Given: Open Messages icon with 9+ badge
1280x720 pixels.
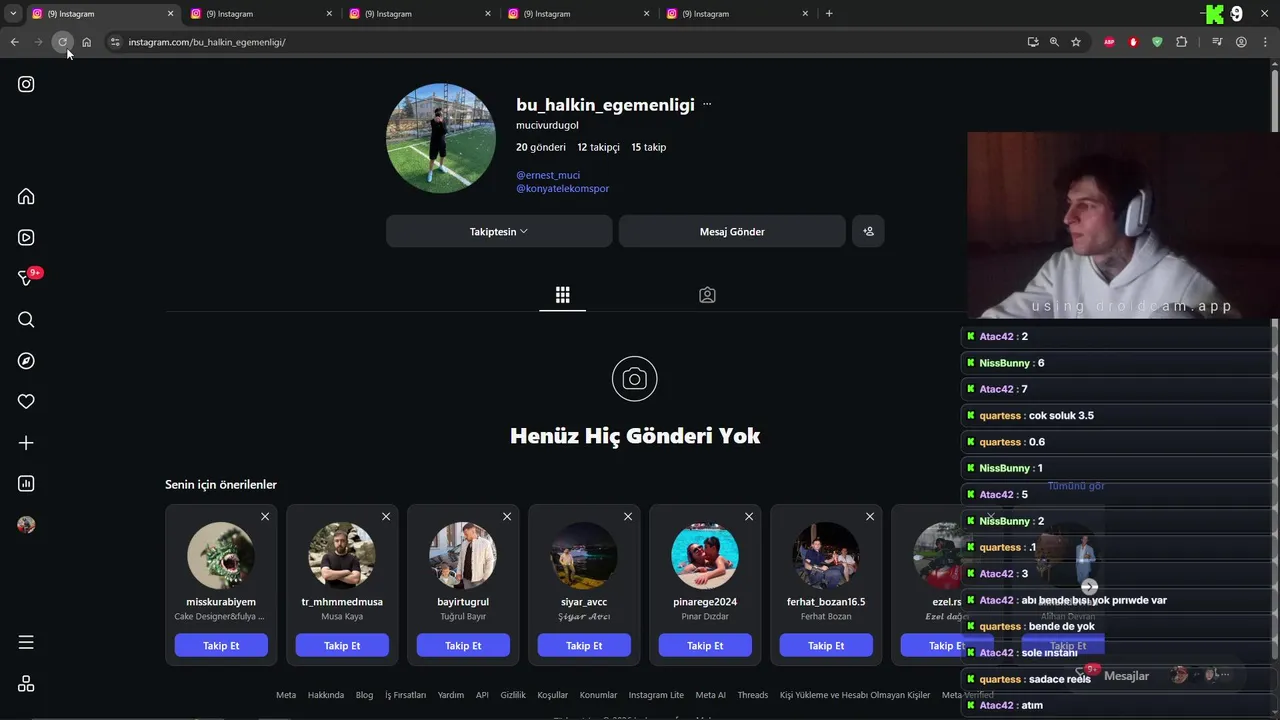Looking at the screenshot, I should pyautogui.click(x=27, y=278).
